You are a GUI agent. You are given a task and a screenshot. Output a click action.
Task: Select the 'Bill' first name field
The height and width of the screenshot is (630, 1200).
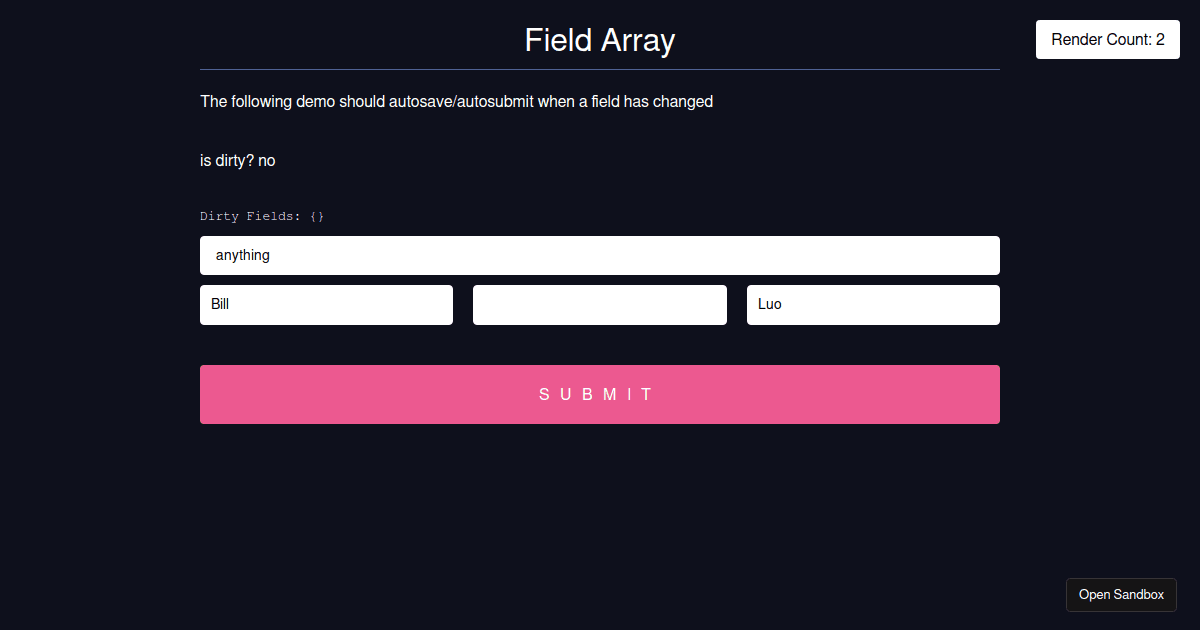pos(326,304)
